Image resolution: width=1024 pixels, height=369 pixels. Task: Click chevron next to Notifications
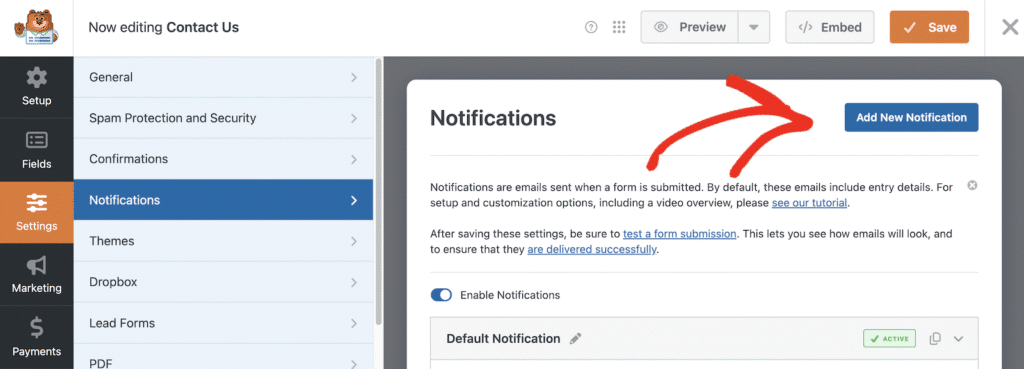pyautogui.click(x=354, y=201)
